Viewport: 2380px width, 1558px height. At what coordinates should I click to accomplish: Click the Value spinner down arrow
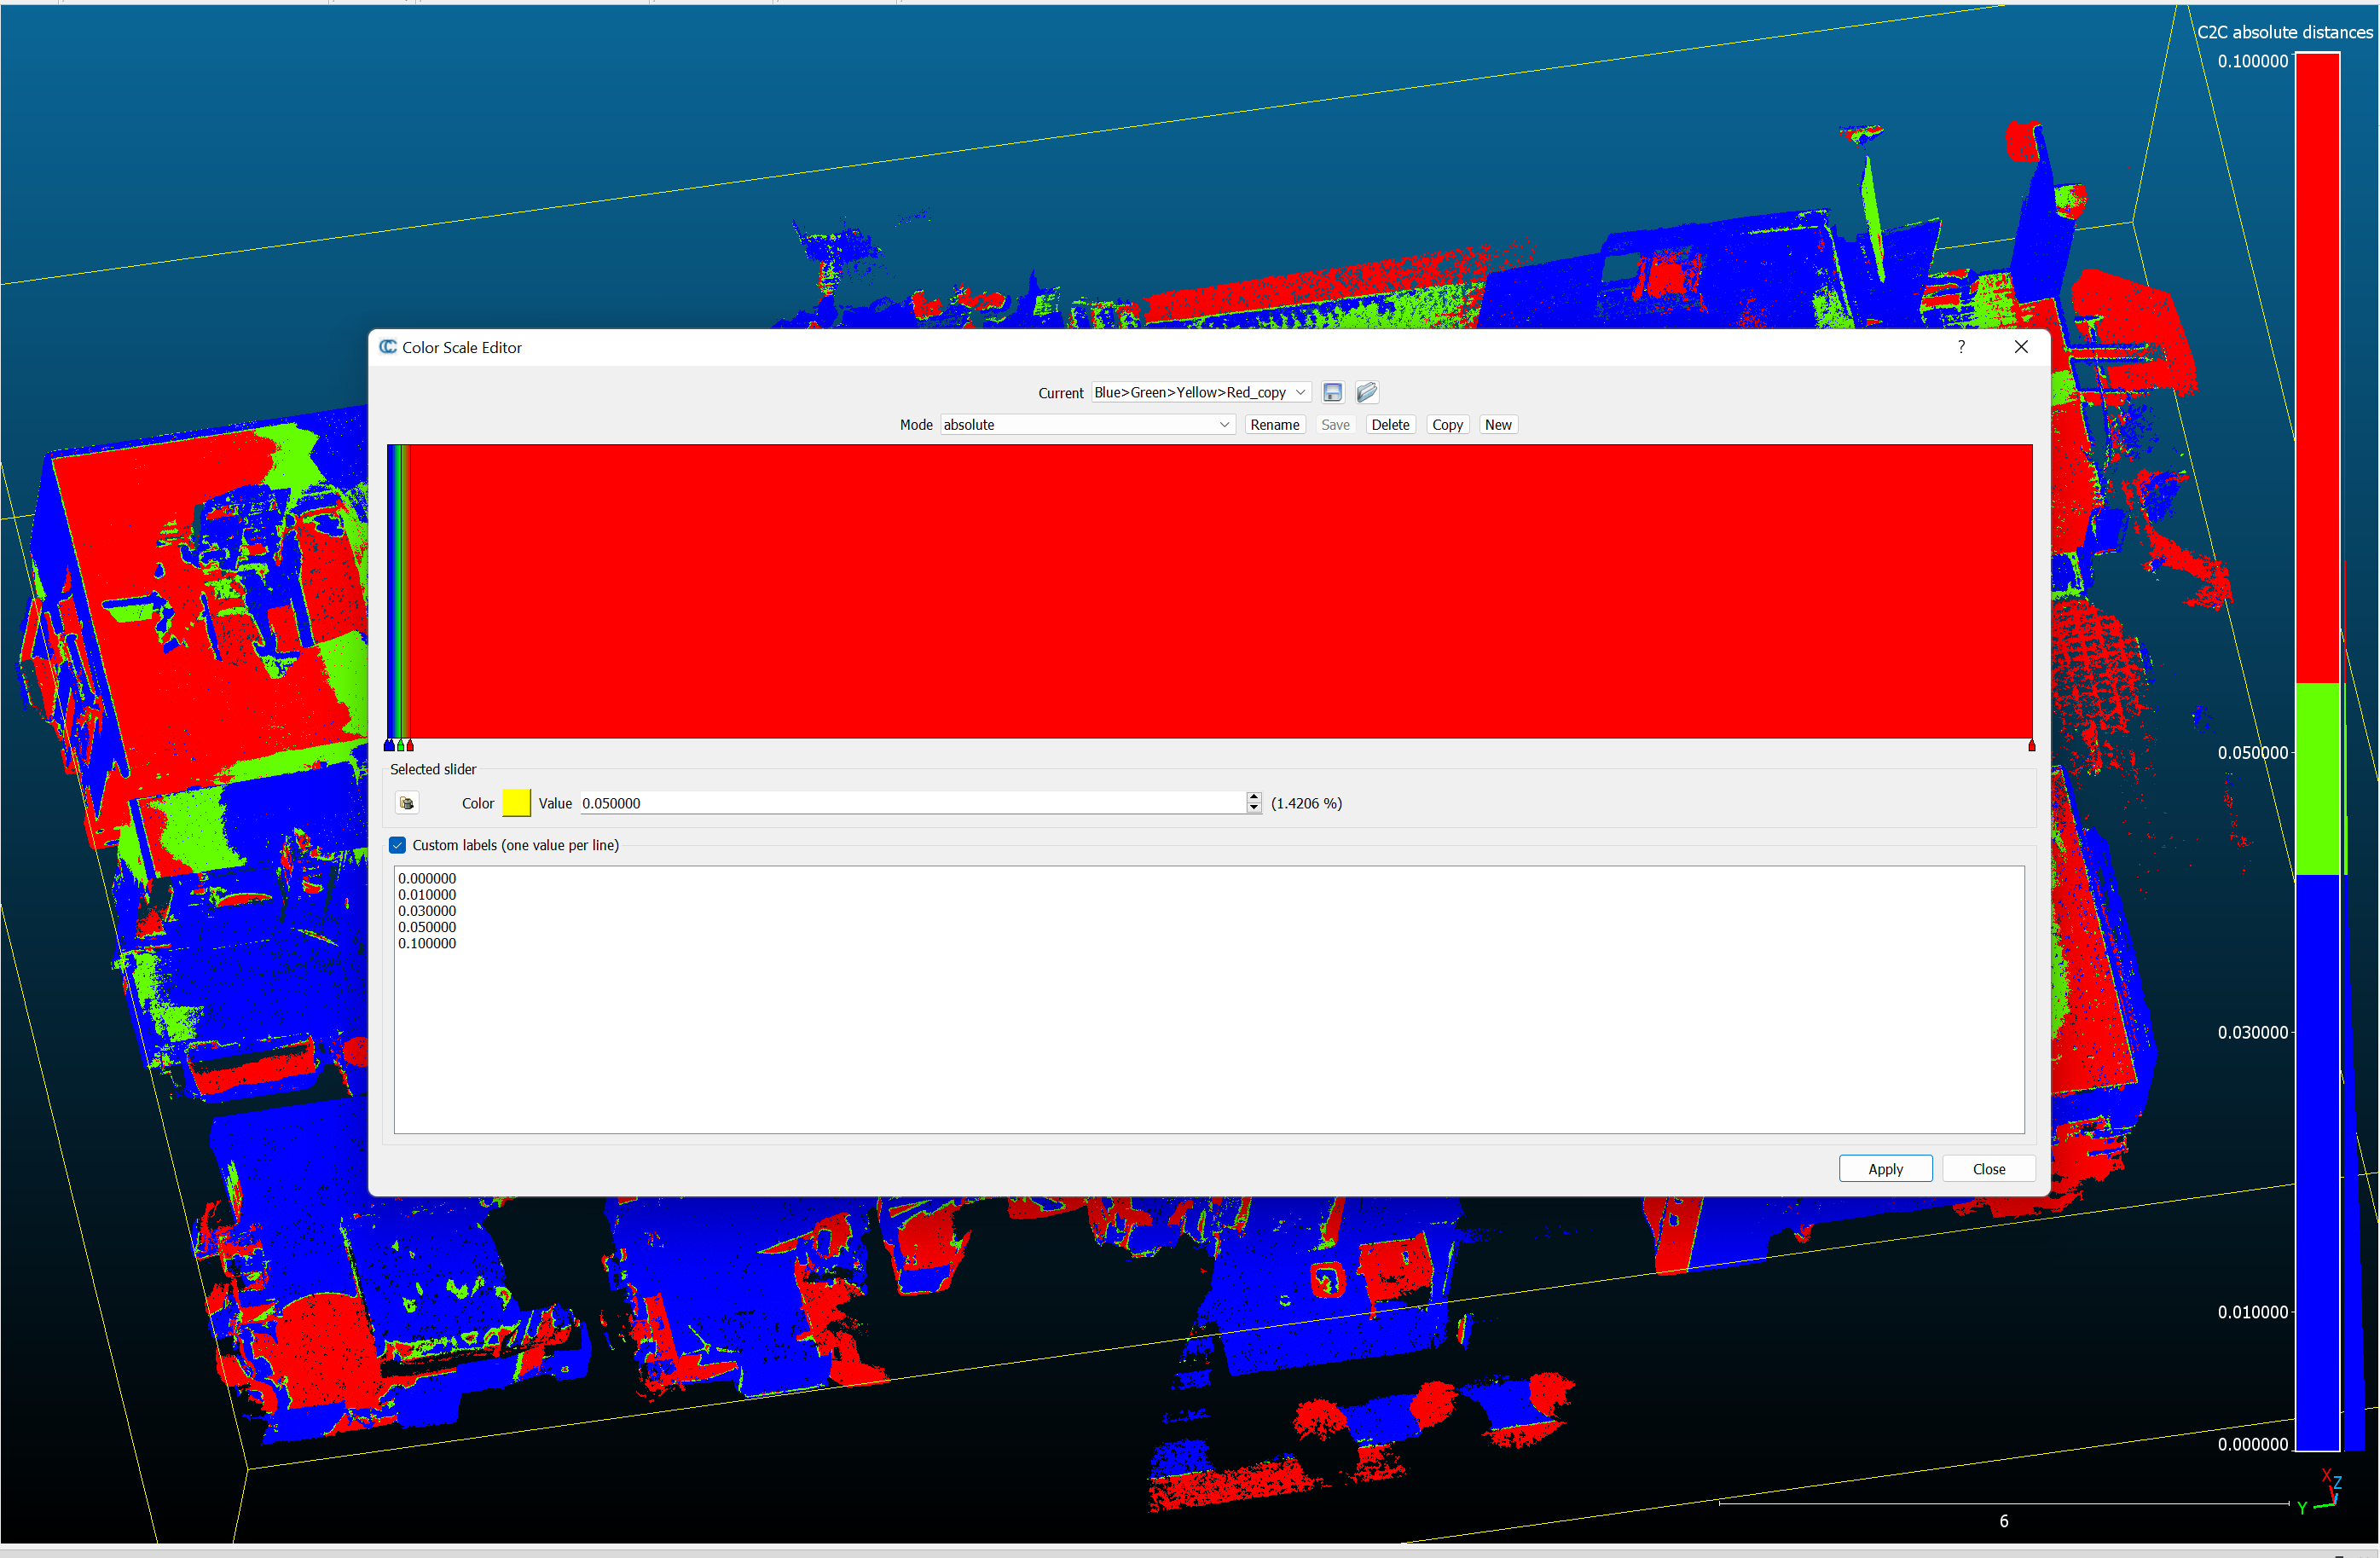point(1254,808)
